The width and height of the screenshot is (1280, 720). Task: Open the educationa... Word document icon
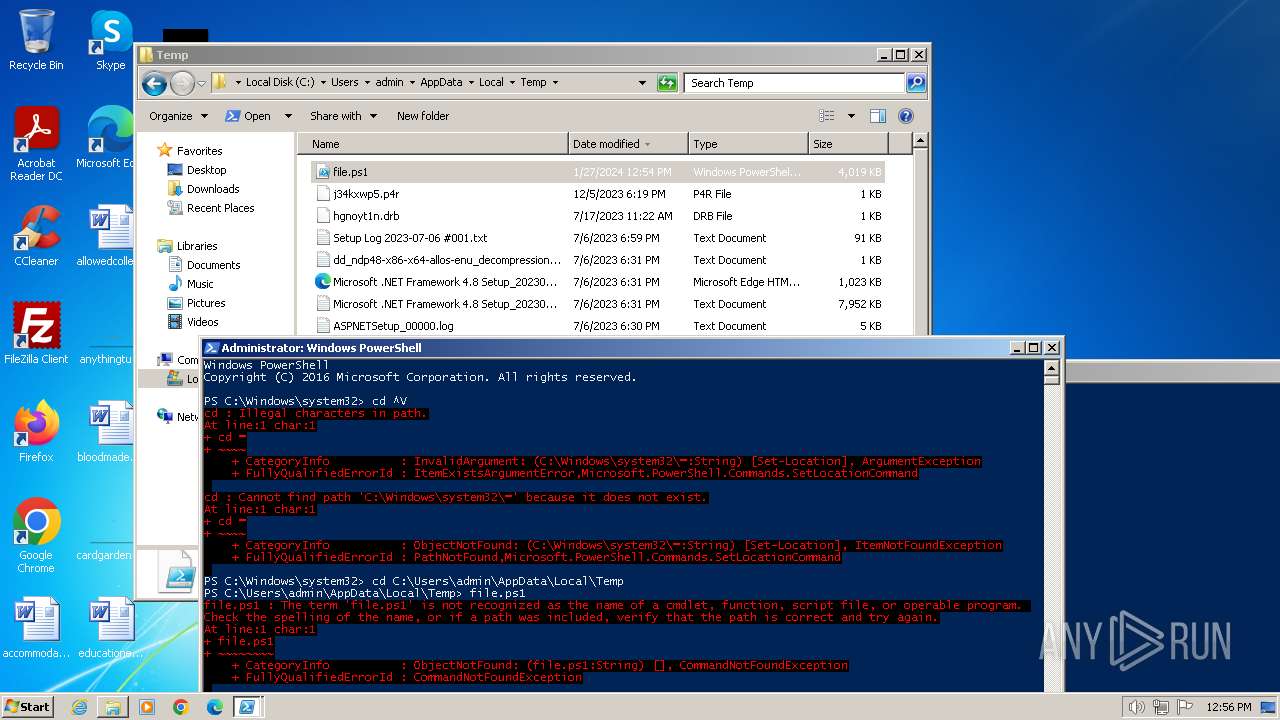point(110,628)
